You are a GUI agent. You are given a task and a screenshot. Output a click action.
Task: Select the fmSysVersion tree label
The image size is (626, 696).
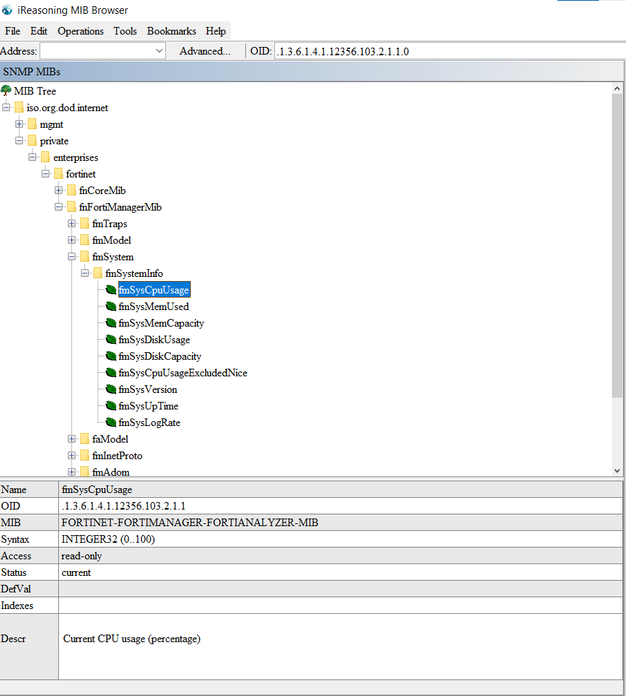[148, 389]
